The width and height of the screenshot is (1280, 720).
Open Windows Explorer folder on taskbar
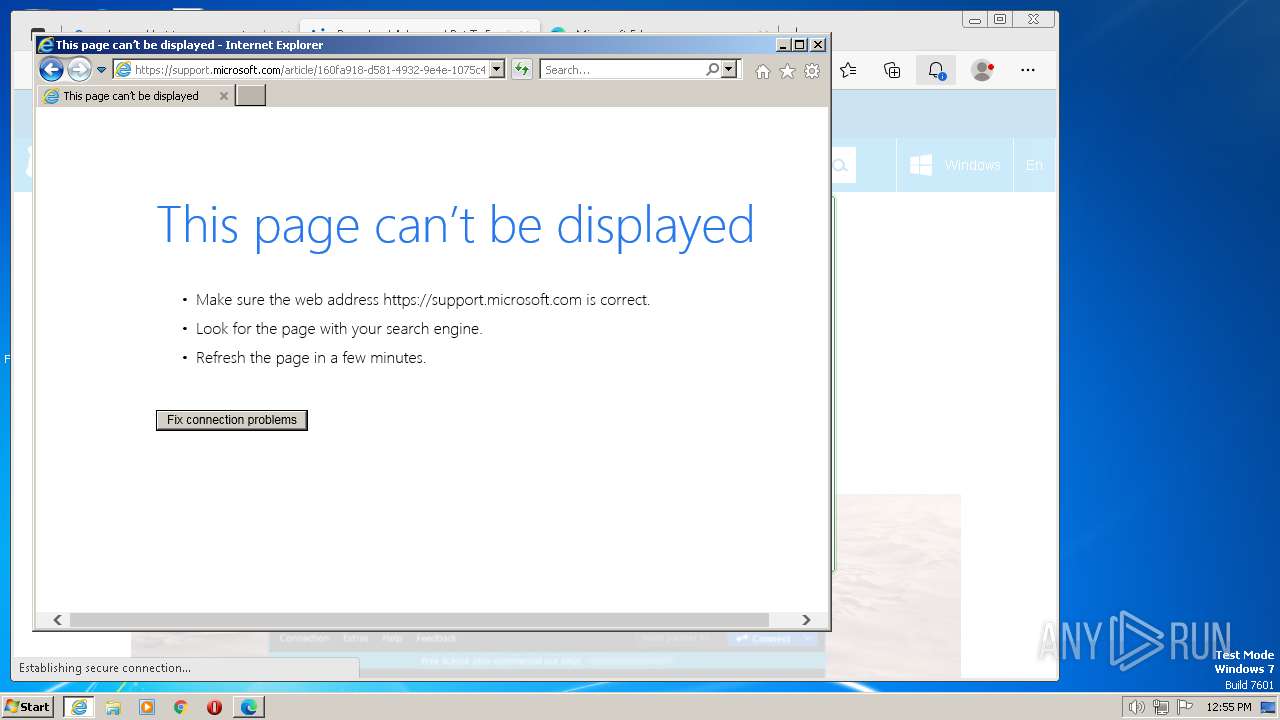coord(113,707)
